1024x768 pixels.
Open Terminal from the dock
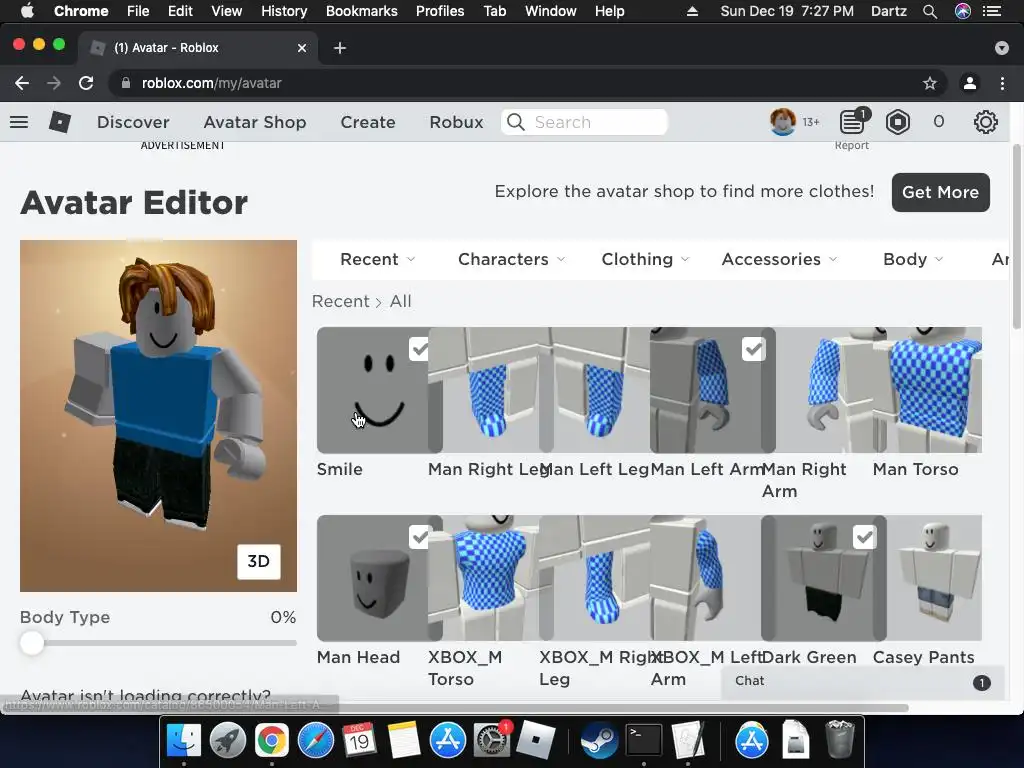click(644, 740)
